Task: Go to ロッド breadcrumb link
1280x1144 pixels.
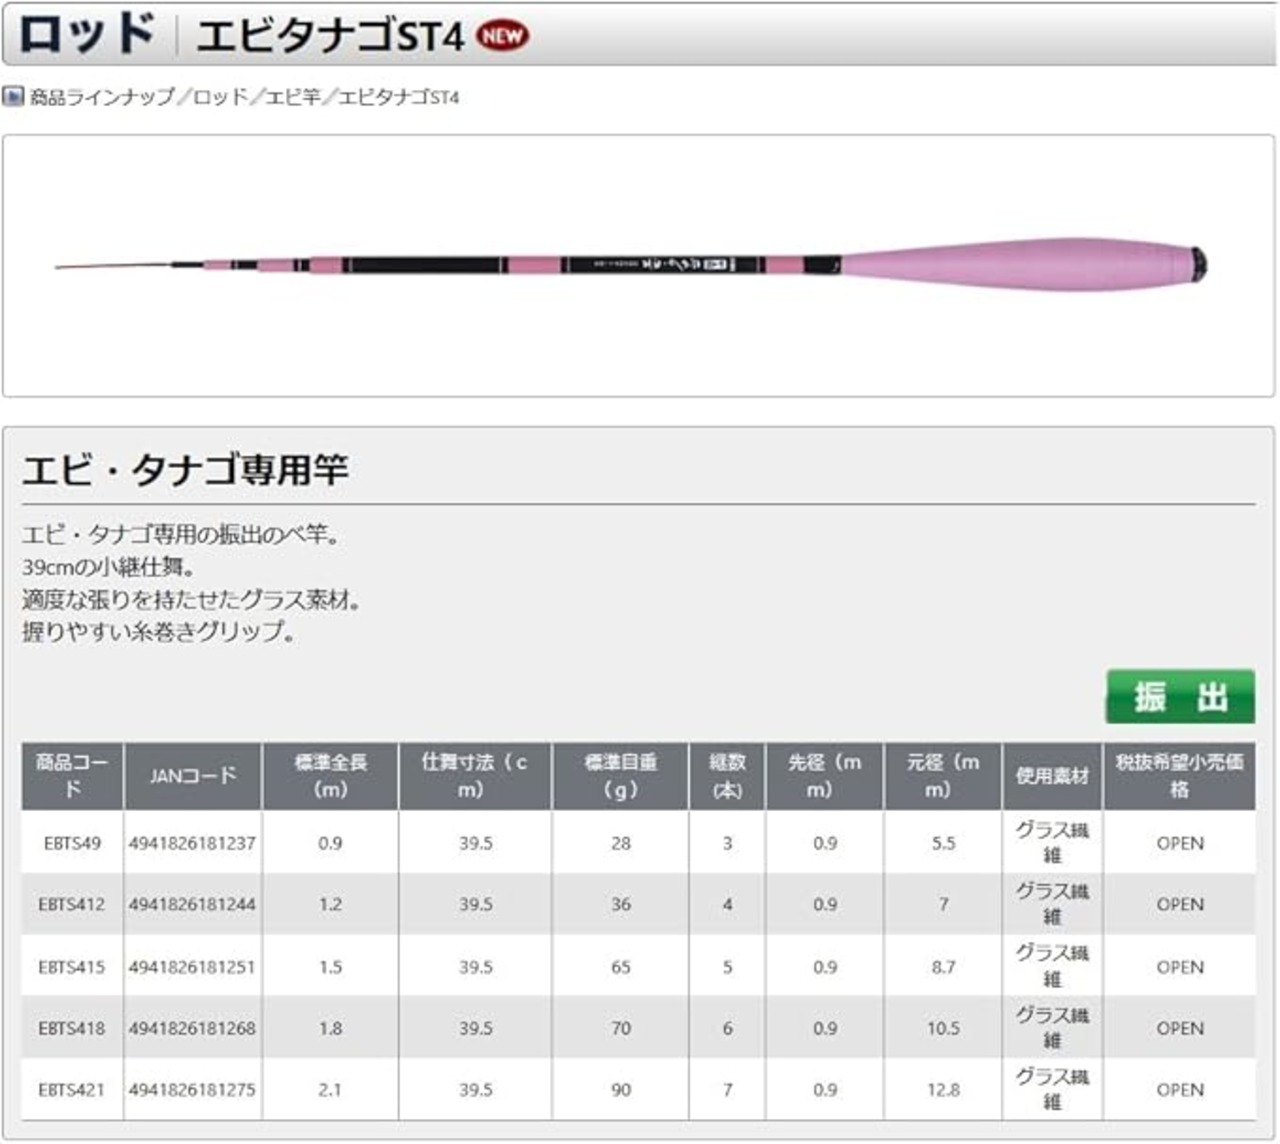Action: click(220, 97)
